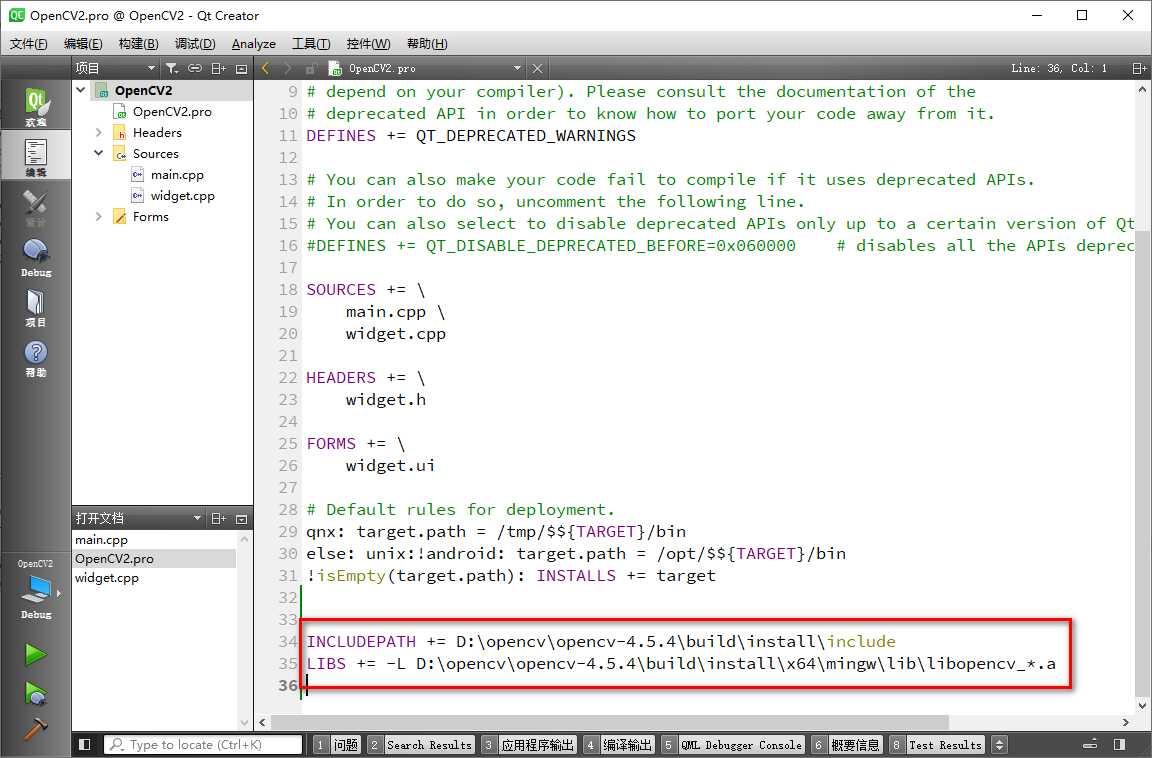The image size is (1152, 758).
Task: Open the Open Documents view dropdown
Action: coord(138,519)
